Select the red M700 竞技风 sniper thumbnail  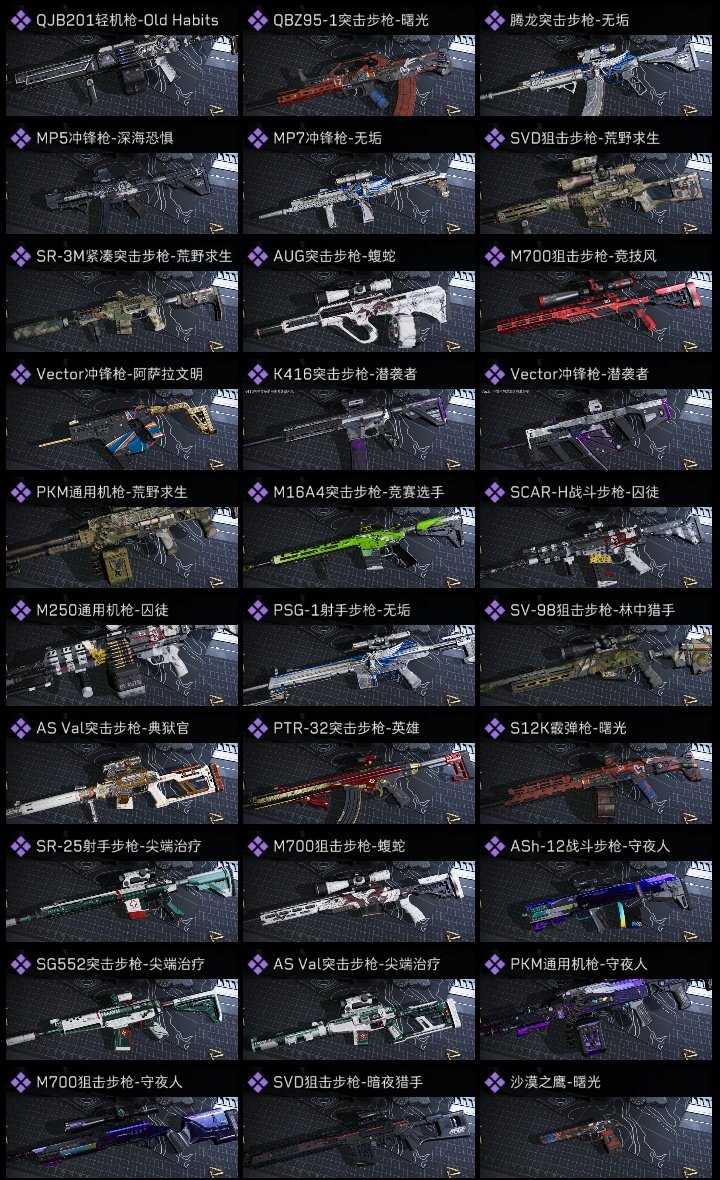tap(596, 312)
